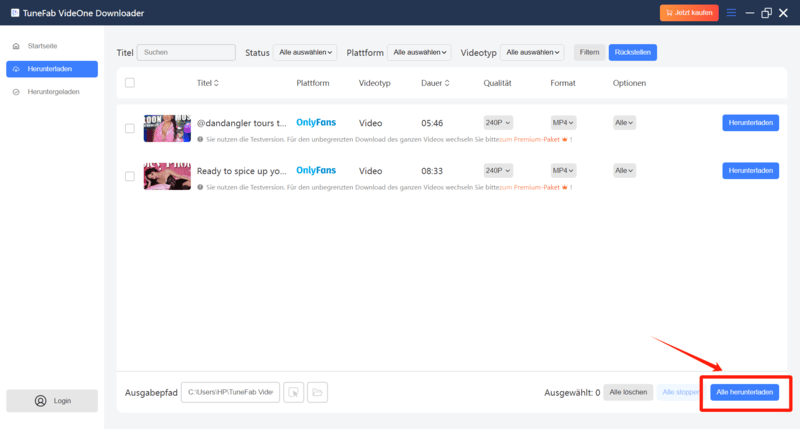Image resolution: width=800 pixels, height=429 pixels.
Task: Click the Plattform column header
Action: 312,83
